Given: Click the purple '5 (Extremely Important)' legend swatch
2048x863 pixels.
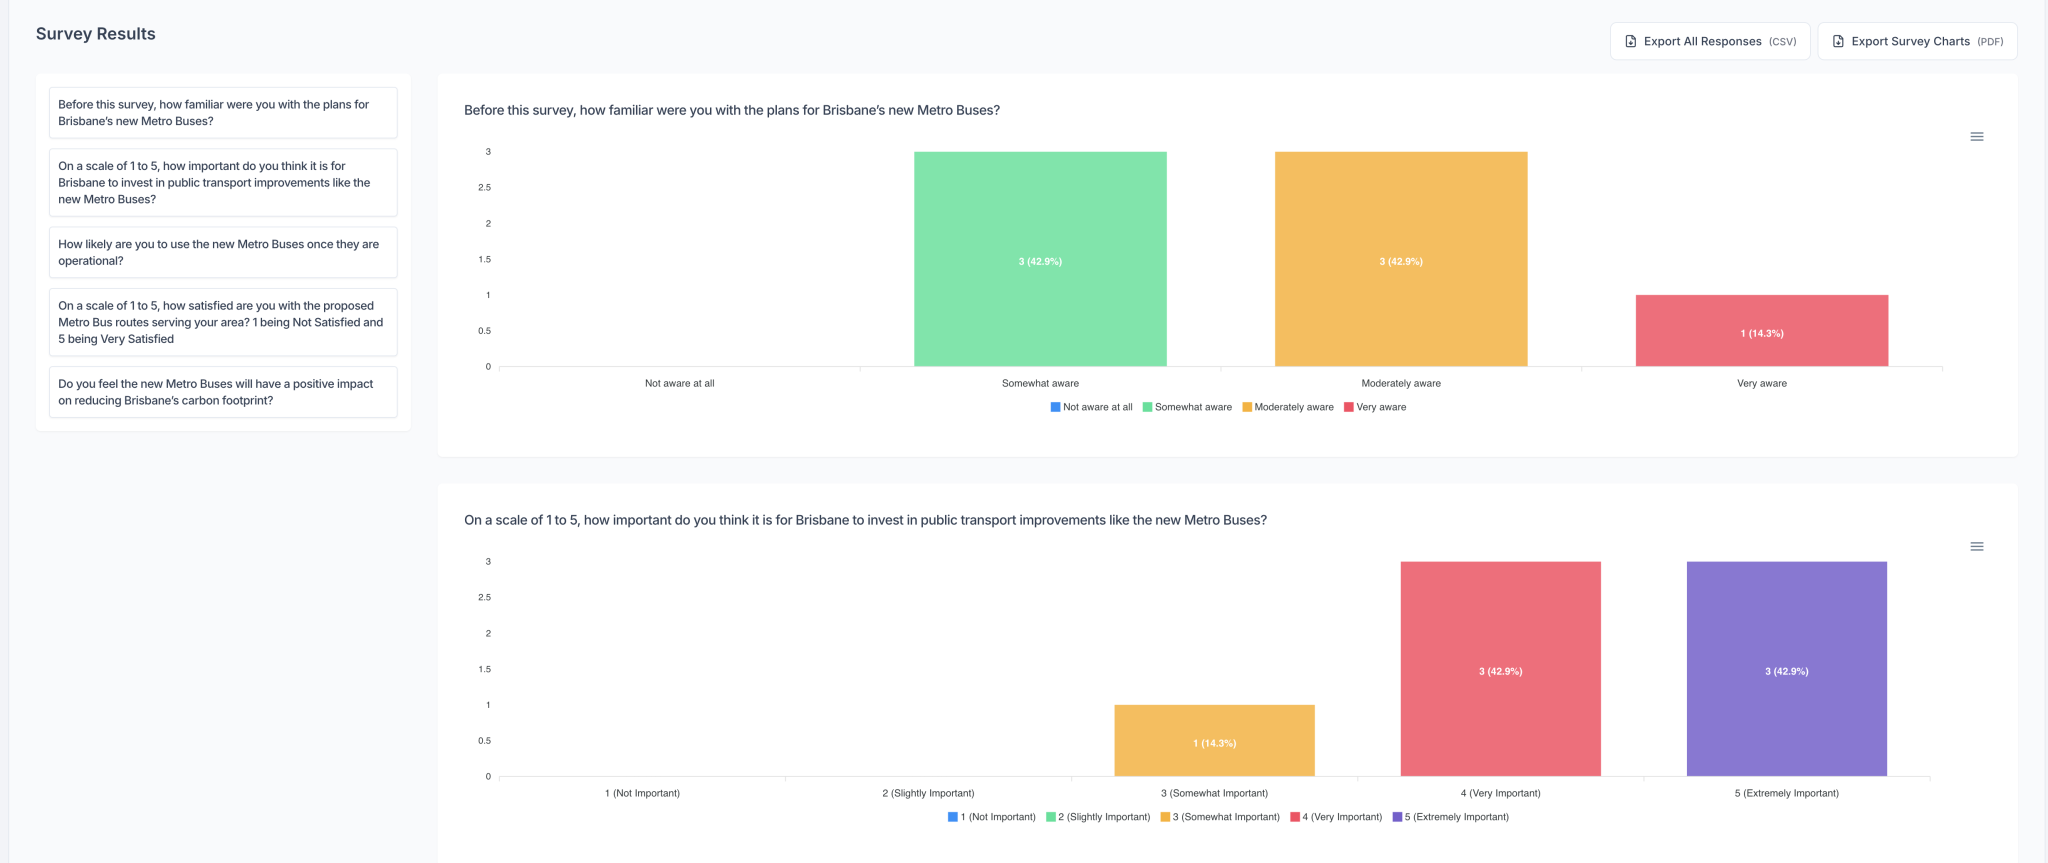Looking at the screenshot, I should point(1397,818).
